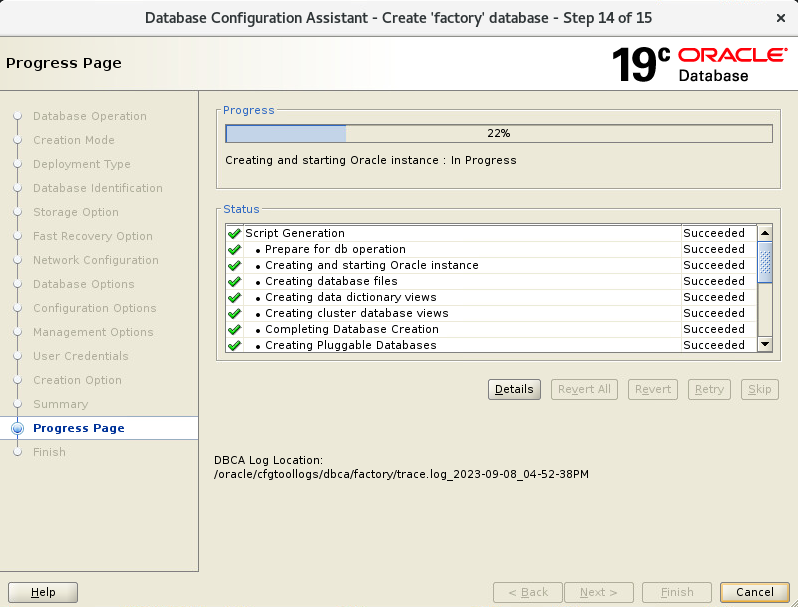Image resolution: width=798 pixels, height=607 pixels.
Task: Select Finish step in sidebar
Action: pos(49,452)
